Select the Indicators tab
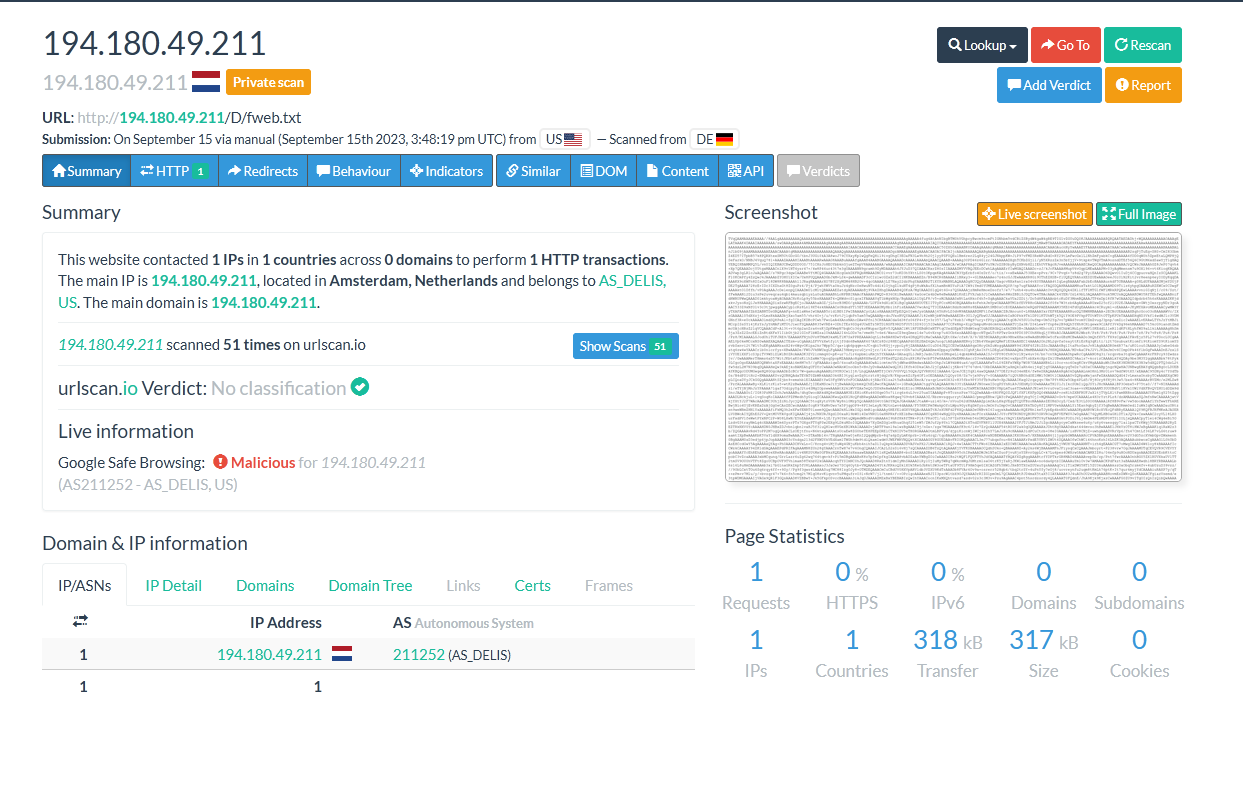 446,171
